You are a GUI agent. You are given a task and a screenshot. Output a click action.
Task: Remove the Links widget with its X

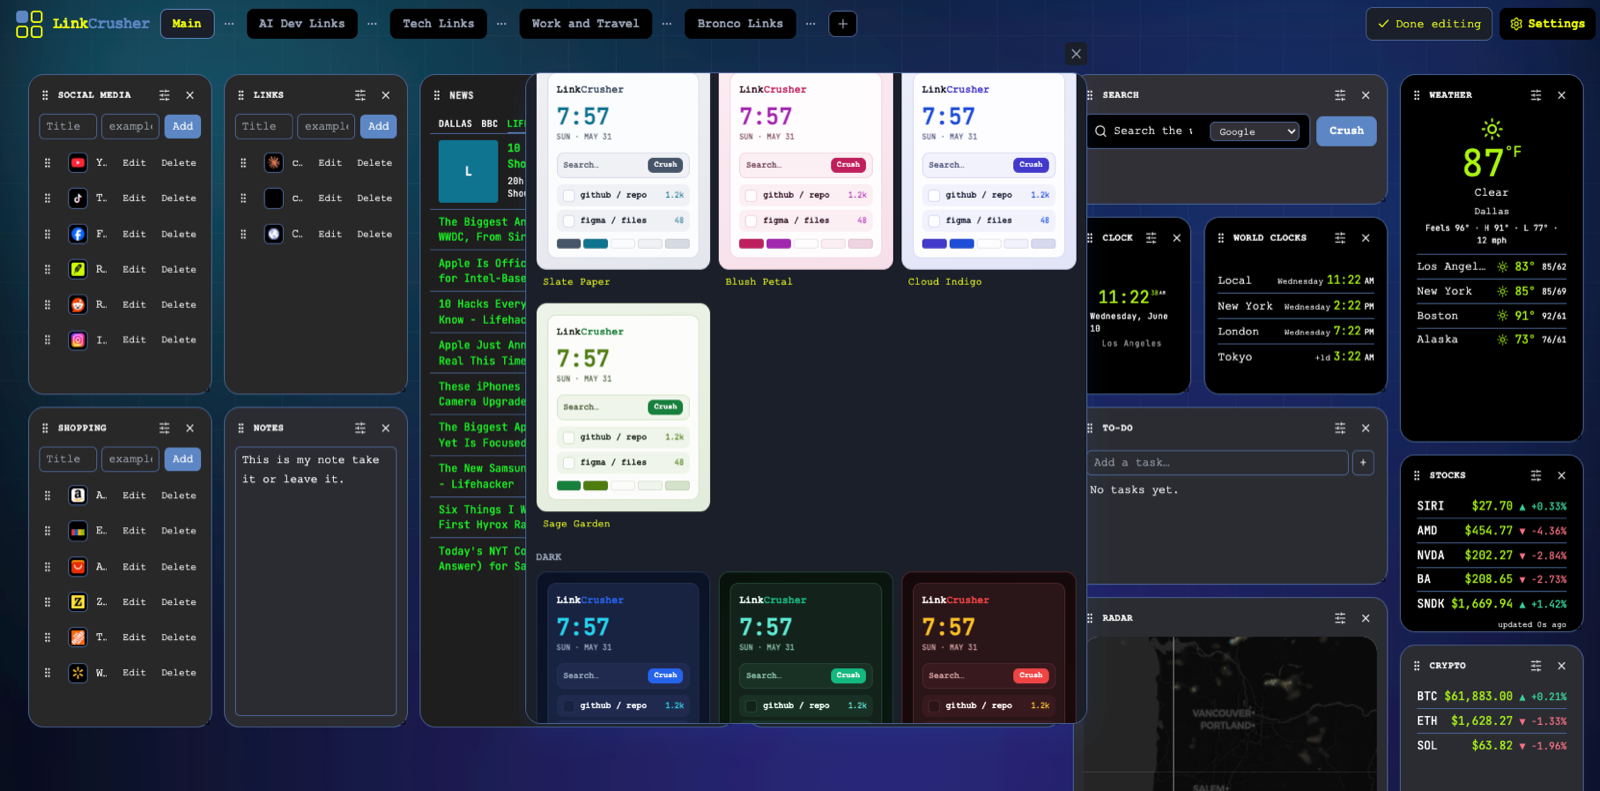[x=386, y=95]
